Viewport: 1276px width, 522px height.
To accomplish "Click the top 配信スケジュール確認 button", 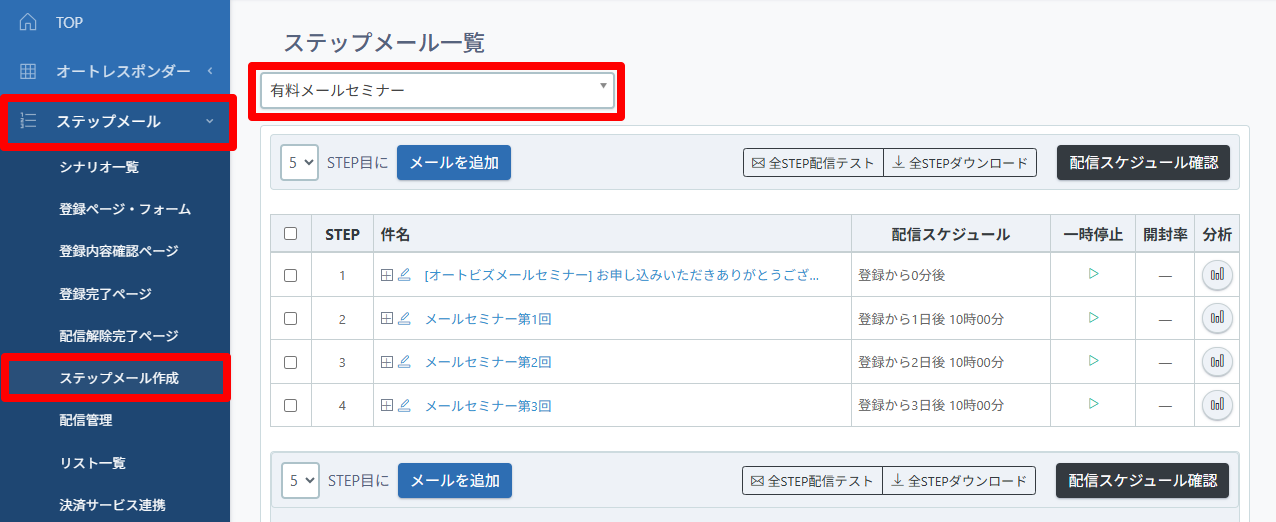I will pyautogui.click(x=1143, y=162).
